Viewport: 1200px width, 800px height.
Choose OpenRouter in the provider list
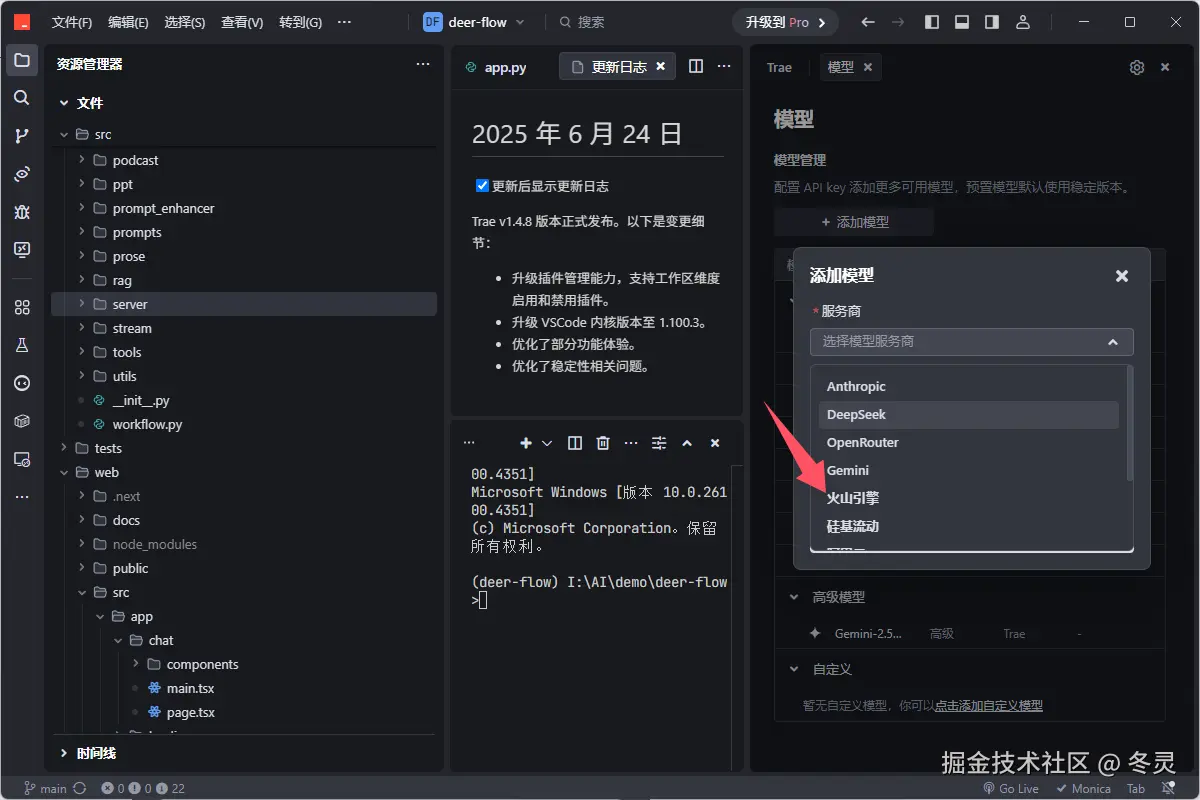point(968,442)
